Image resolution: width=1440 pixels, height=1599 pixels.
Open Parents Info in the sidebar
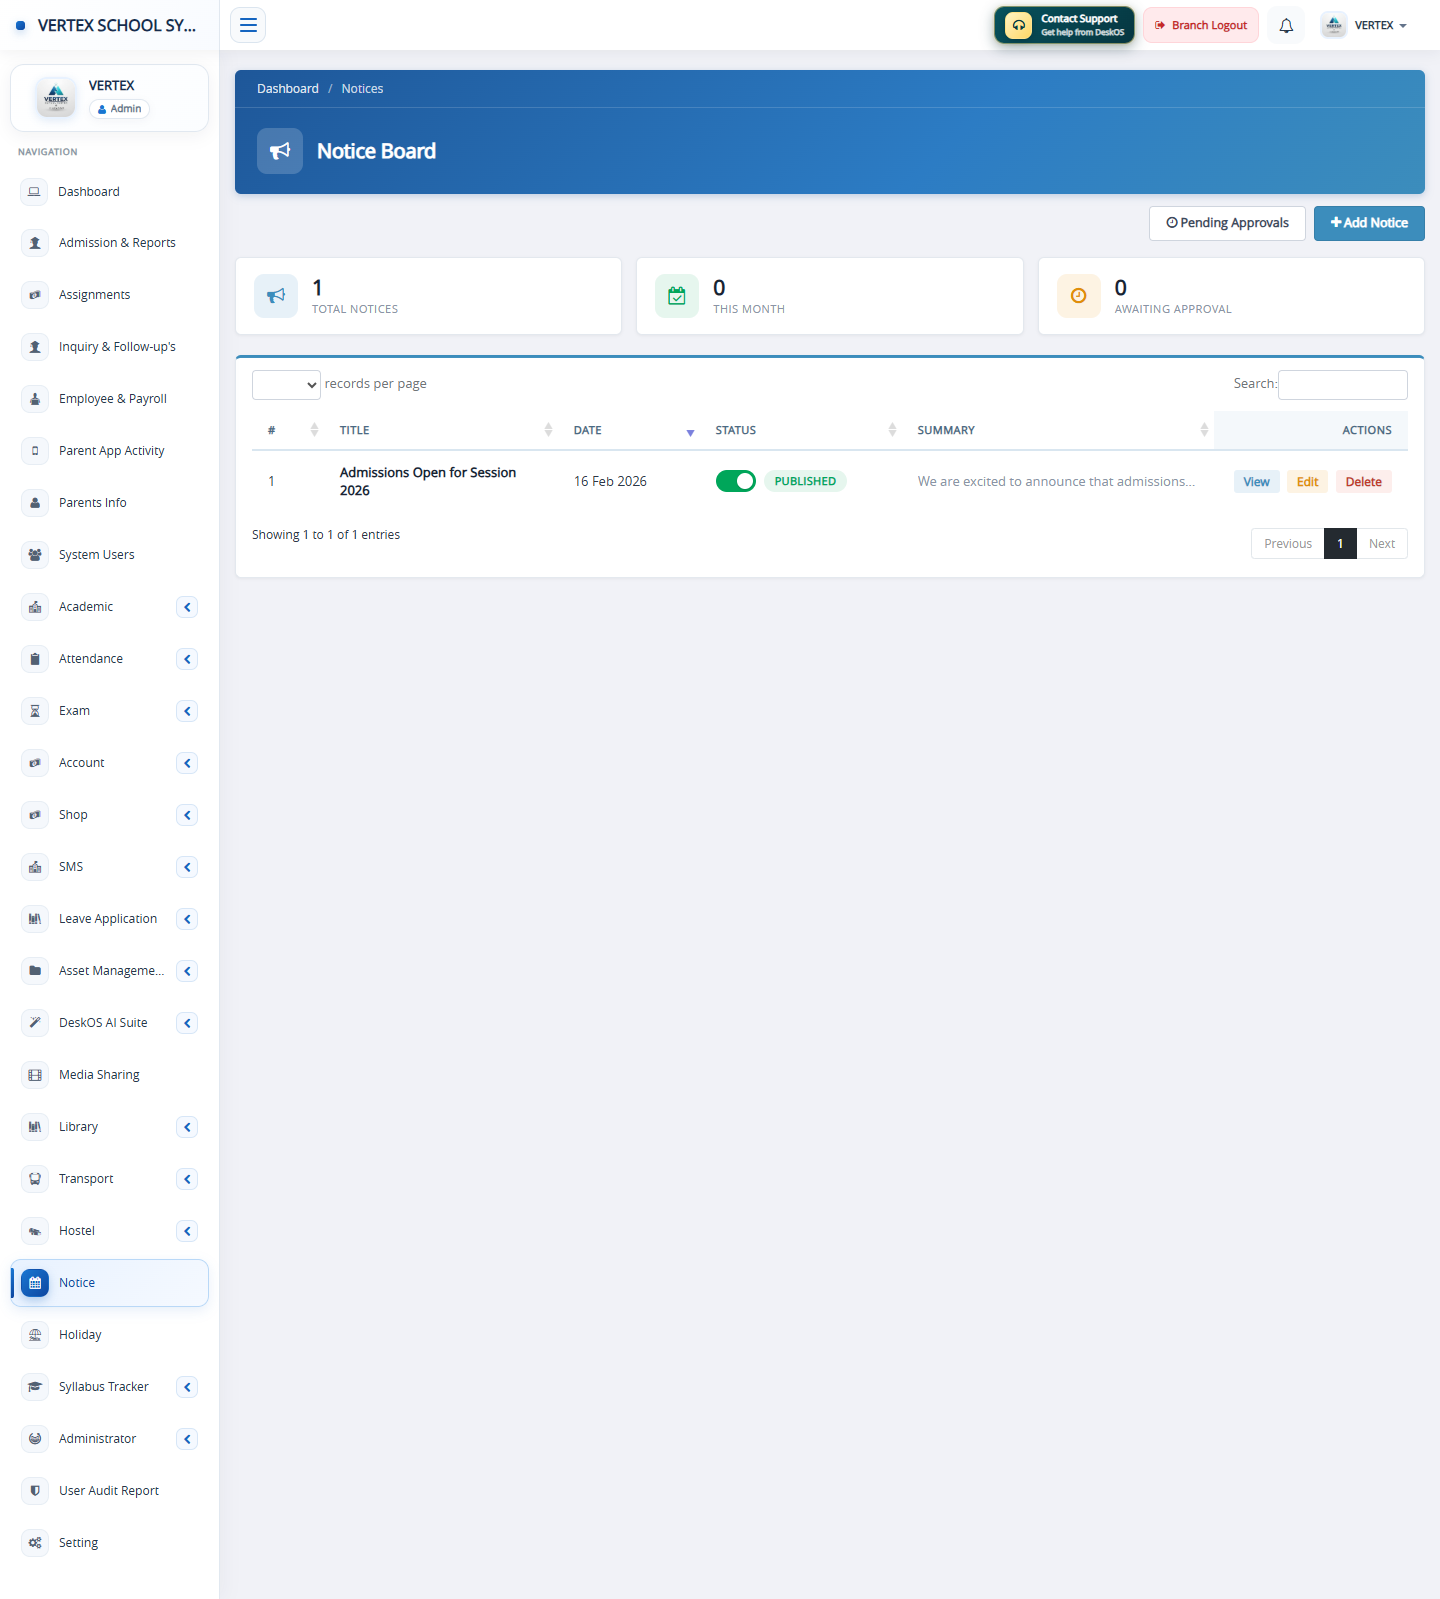pos(109,503)
